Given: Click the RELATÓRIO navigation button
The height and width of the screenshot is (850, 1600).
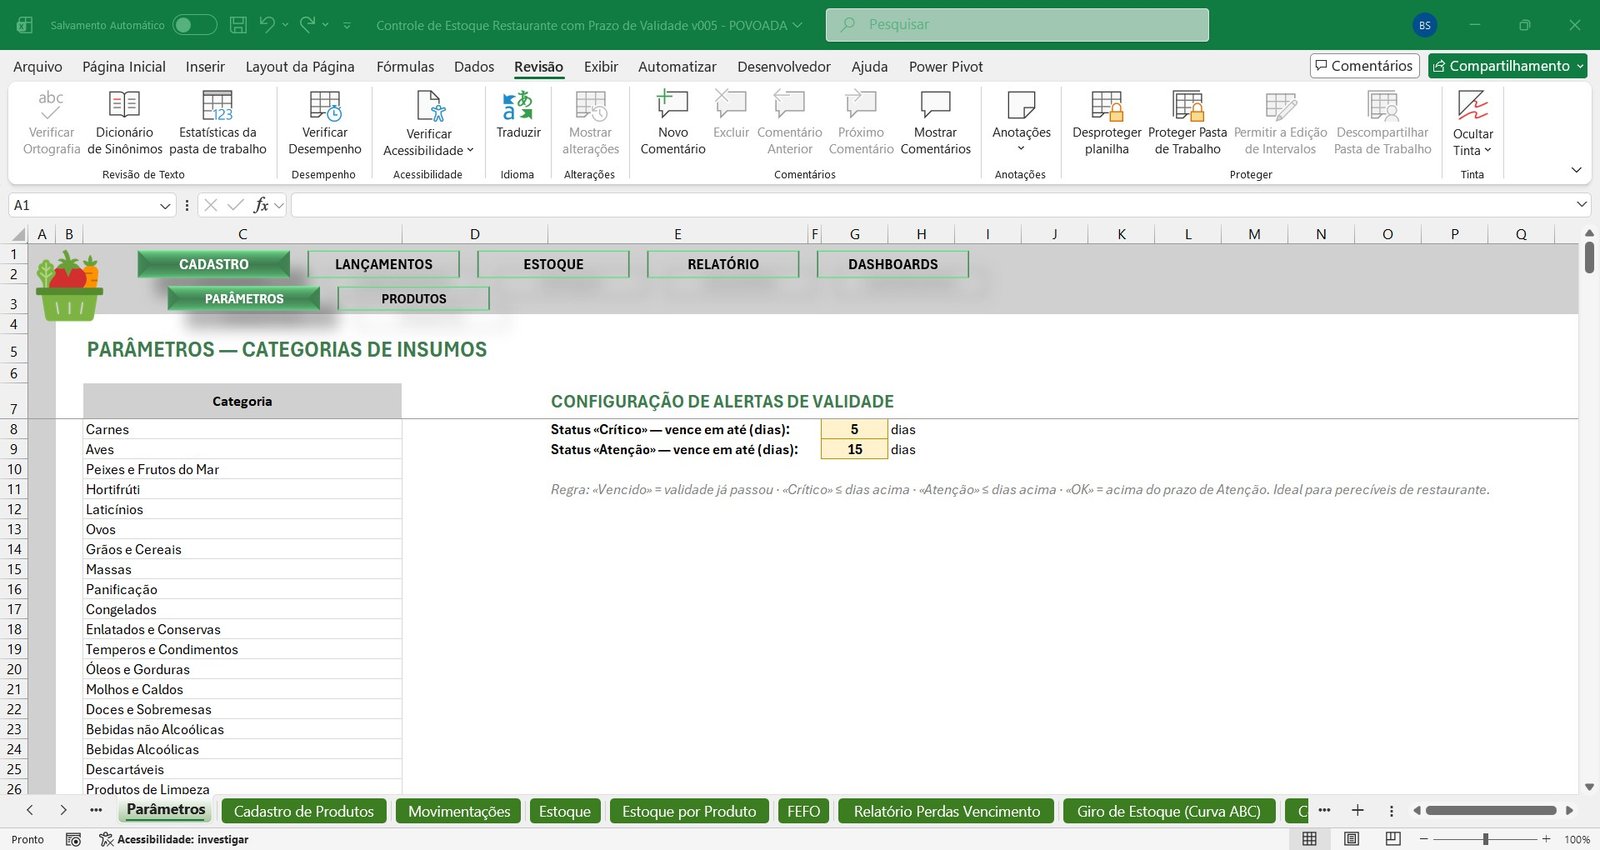Looking at the screenshot, I should [723, 264].
